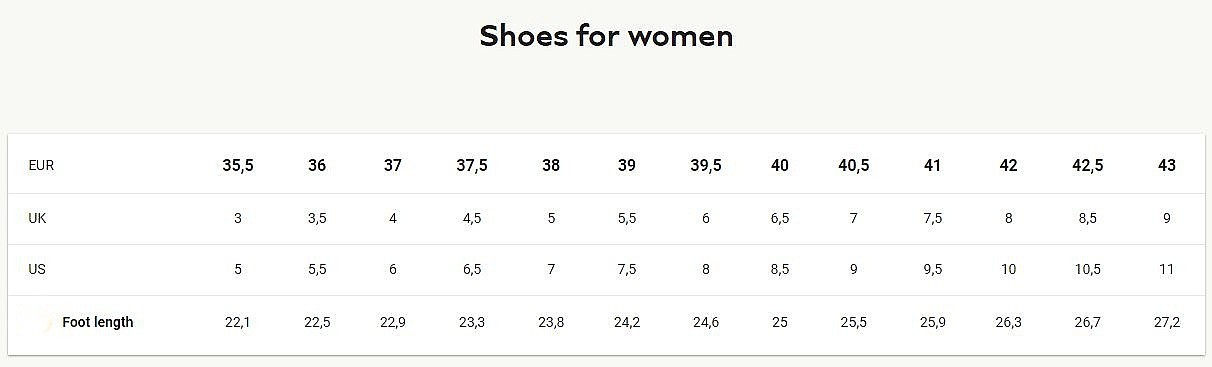Image resolution: width=1212 pixels, height=367 pixels.
Task: Select UK size 3 cell
Action: (x=238, y=218)
